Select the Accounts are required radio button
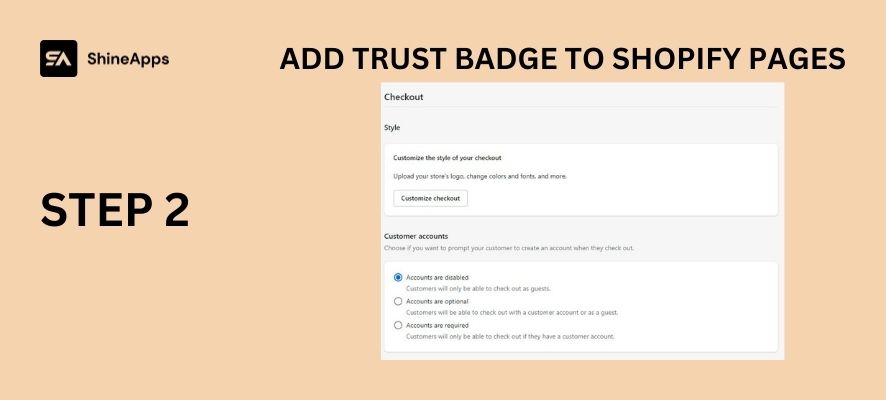 (x=398, y=325)
